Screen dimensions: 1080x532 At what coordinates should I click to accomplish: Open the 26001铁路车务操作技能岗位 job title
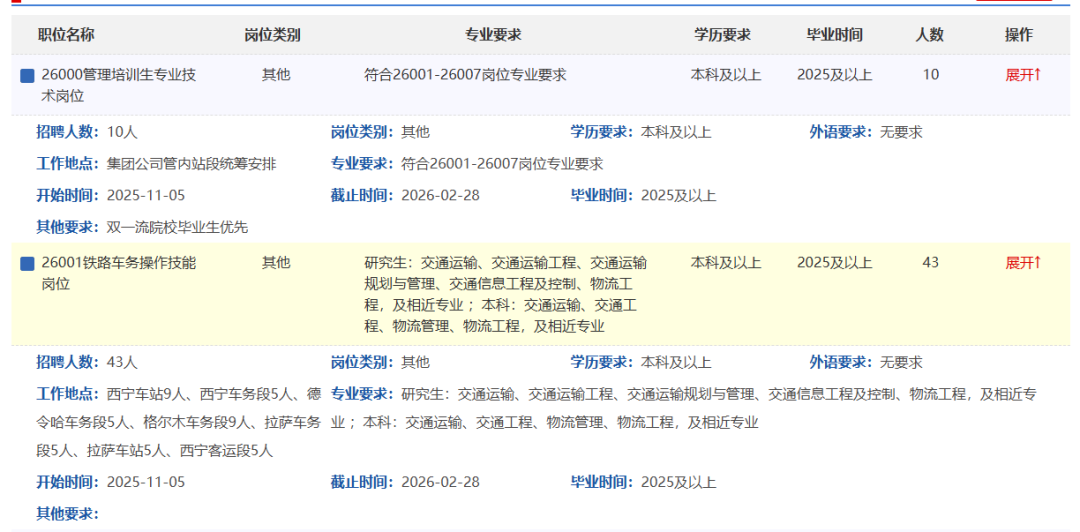(119, 273)
